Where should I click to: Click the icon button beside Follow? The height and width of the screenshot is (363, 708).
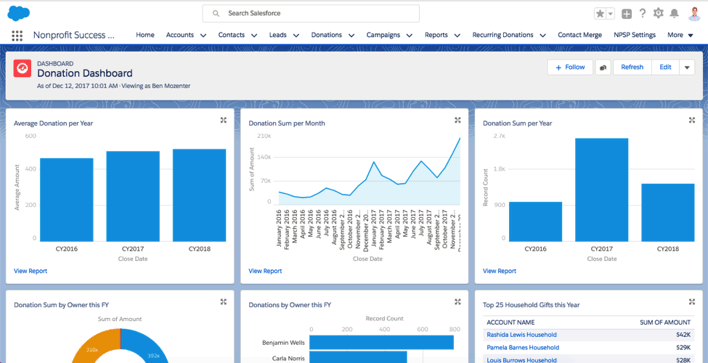coord(603,67)
